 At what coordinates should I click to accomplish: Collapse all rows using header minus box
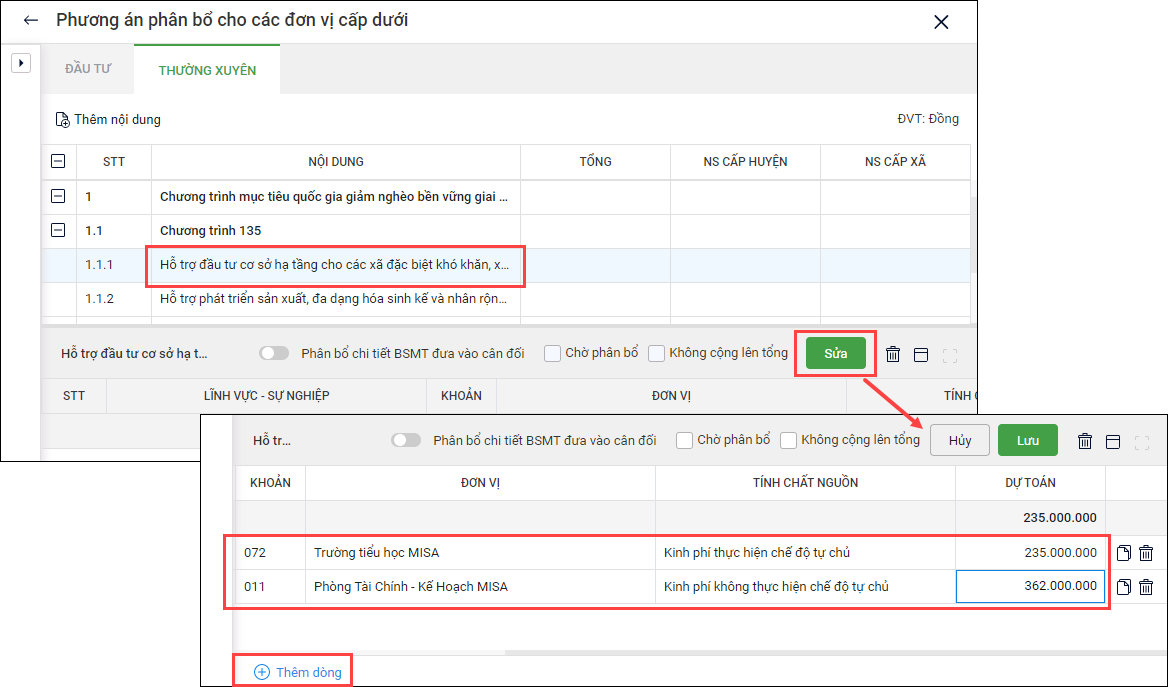(x=58, y=162)
